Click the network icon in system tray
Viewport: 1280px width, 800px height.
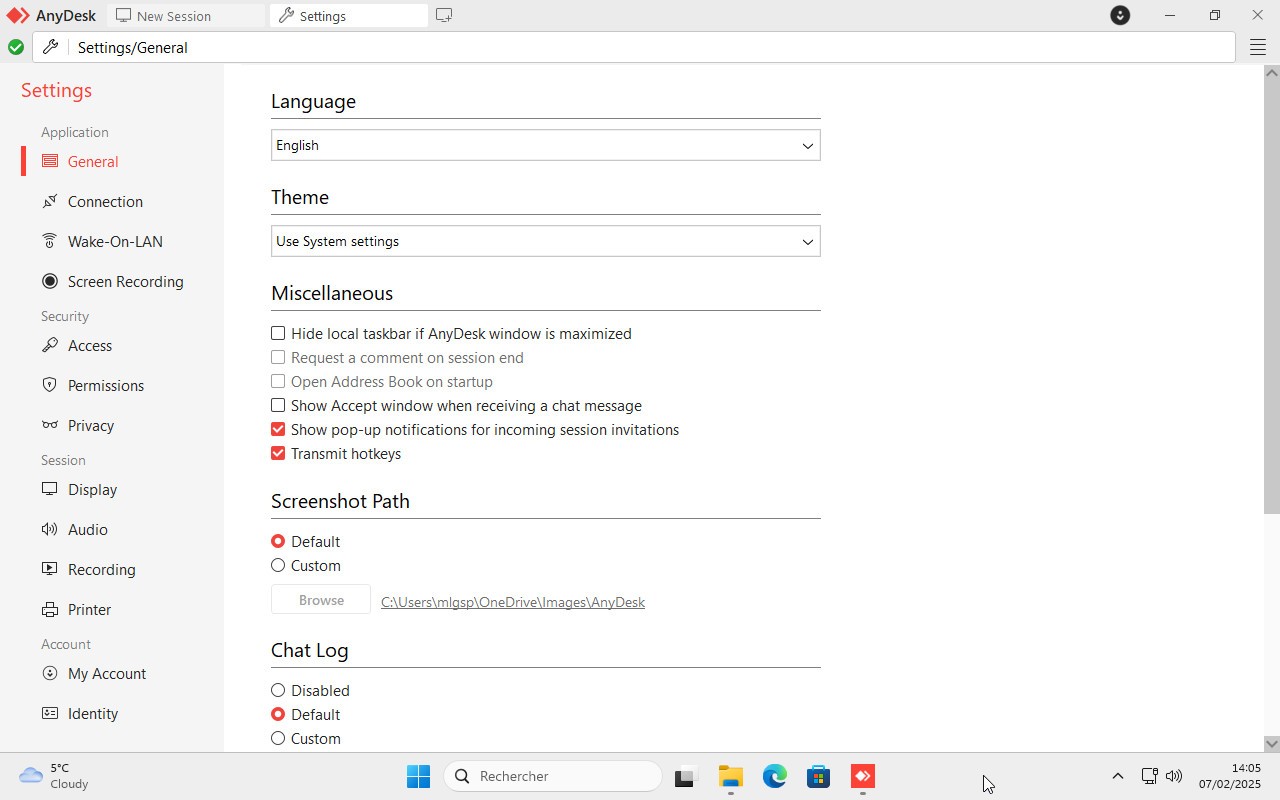click(x=1150, y=776)
